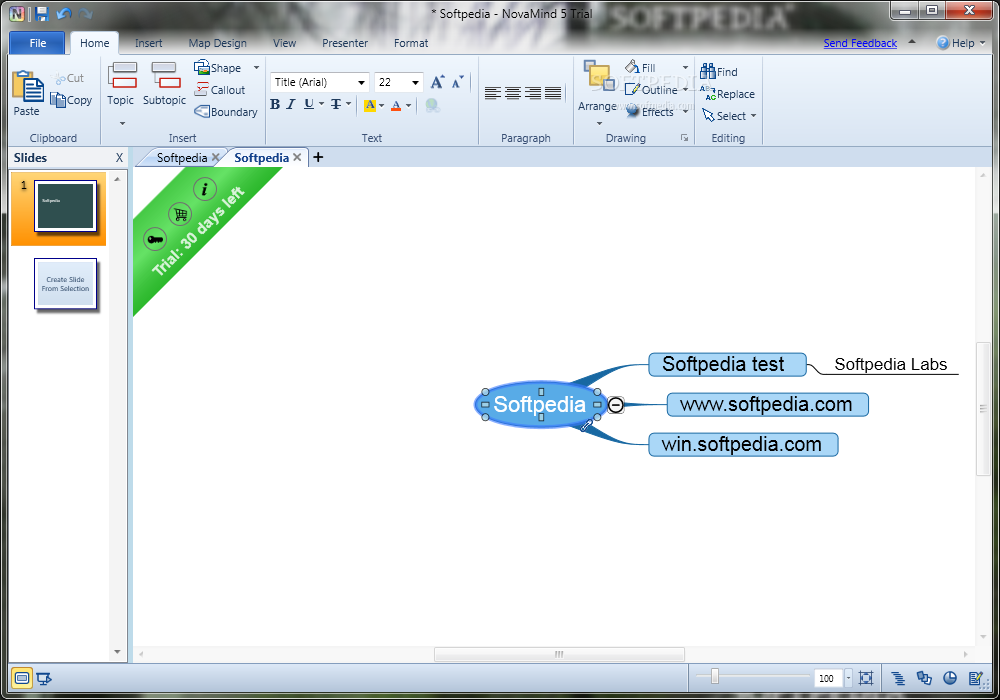Open the highlight color dropdown arrow
The image size is (1000, 700).
[381, 105]
